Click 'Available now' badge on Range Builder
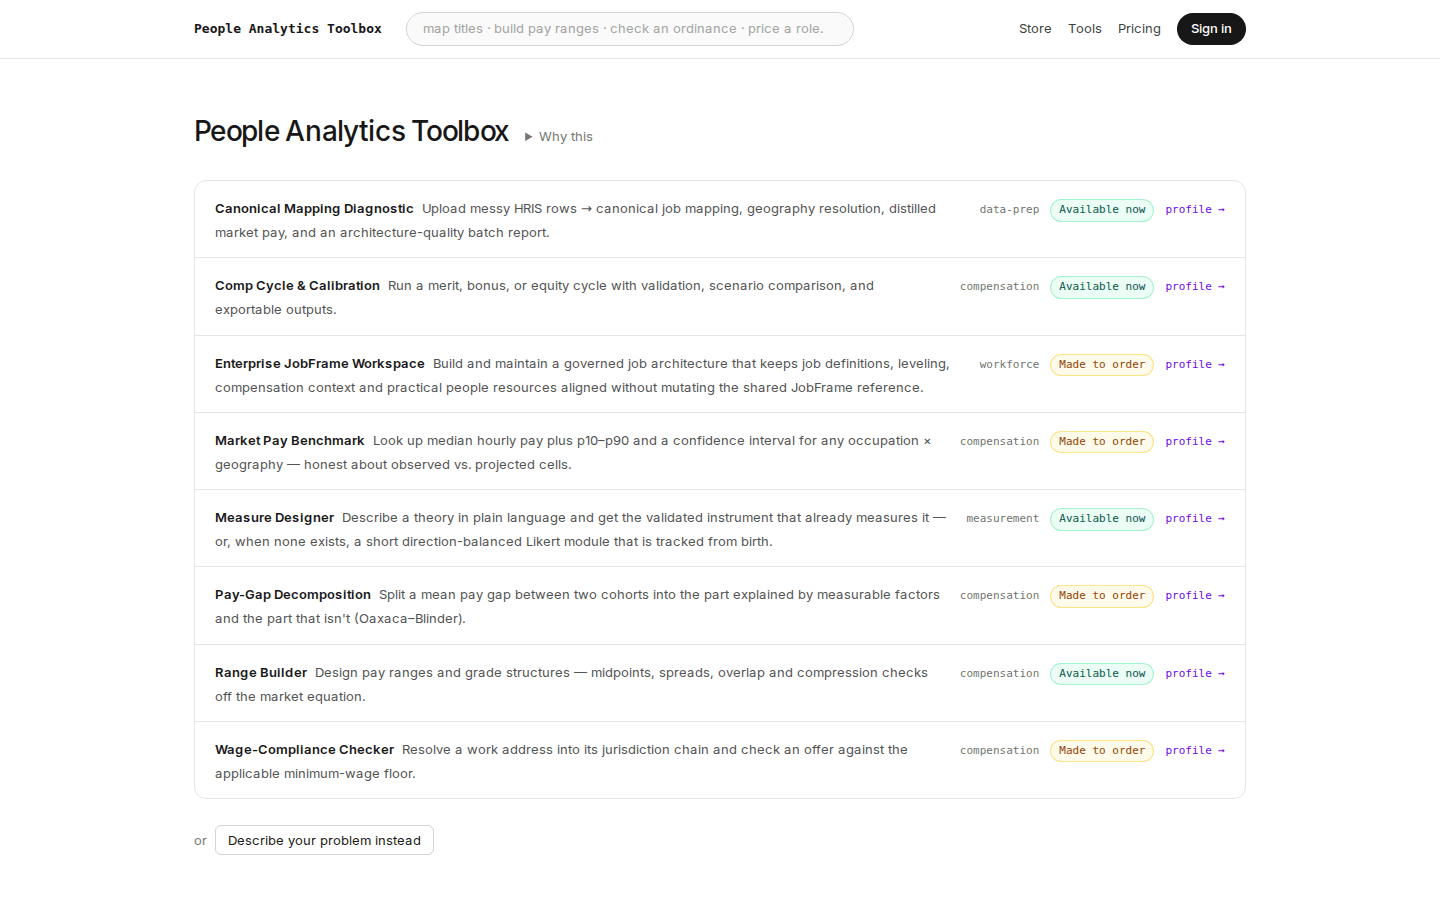 tap(1102, 674)
